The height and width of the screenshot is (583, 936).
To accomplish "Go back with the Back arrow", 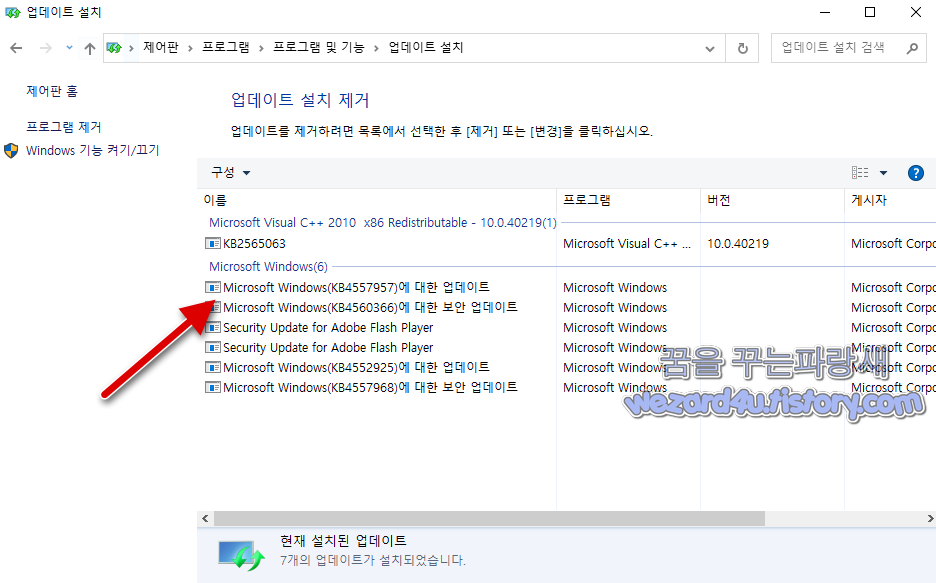I will [x=16, y=48].
